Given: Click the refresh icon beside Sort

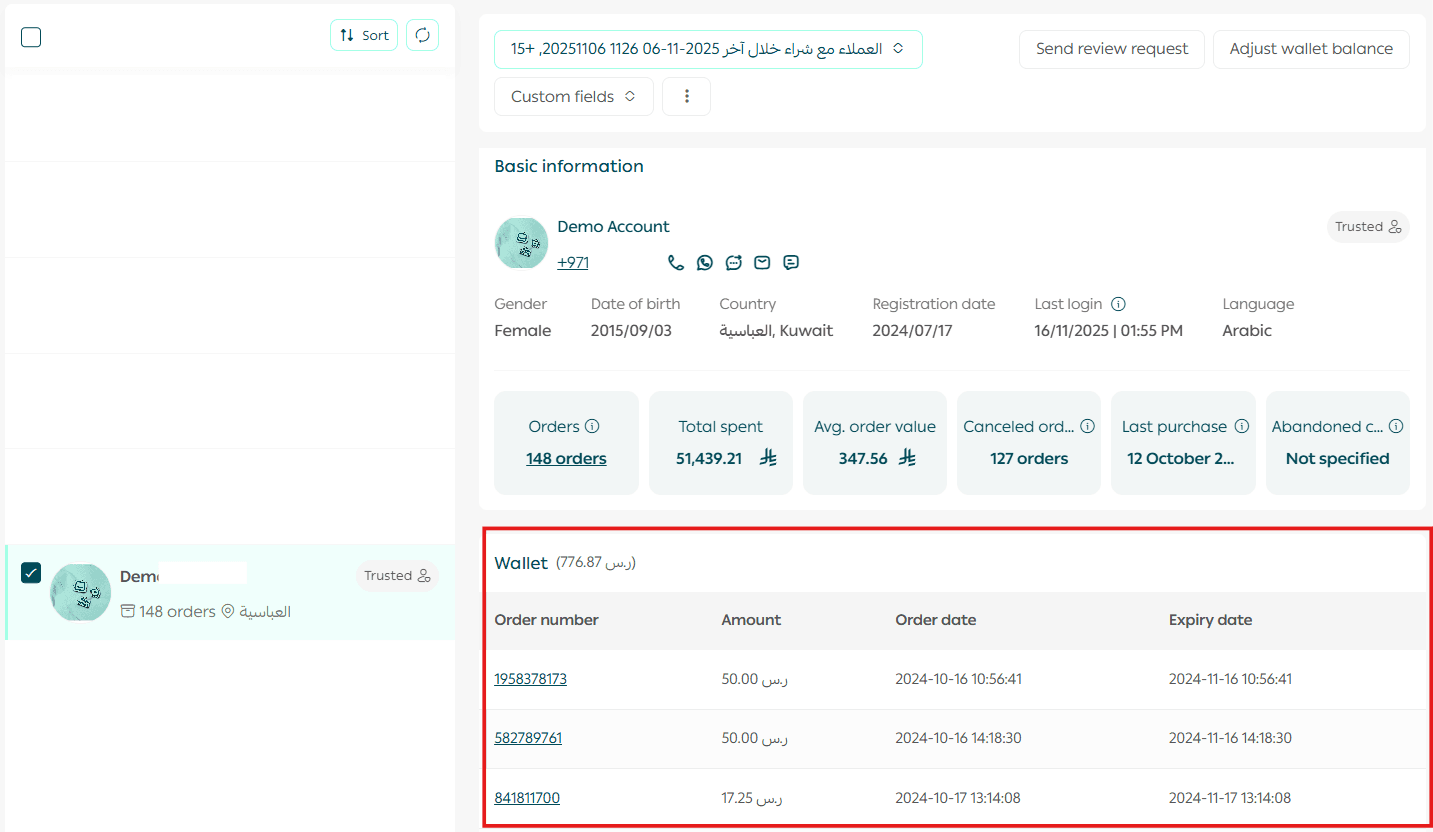Looking at the screenshot, I should point(422,35).
